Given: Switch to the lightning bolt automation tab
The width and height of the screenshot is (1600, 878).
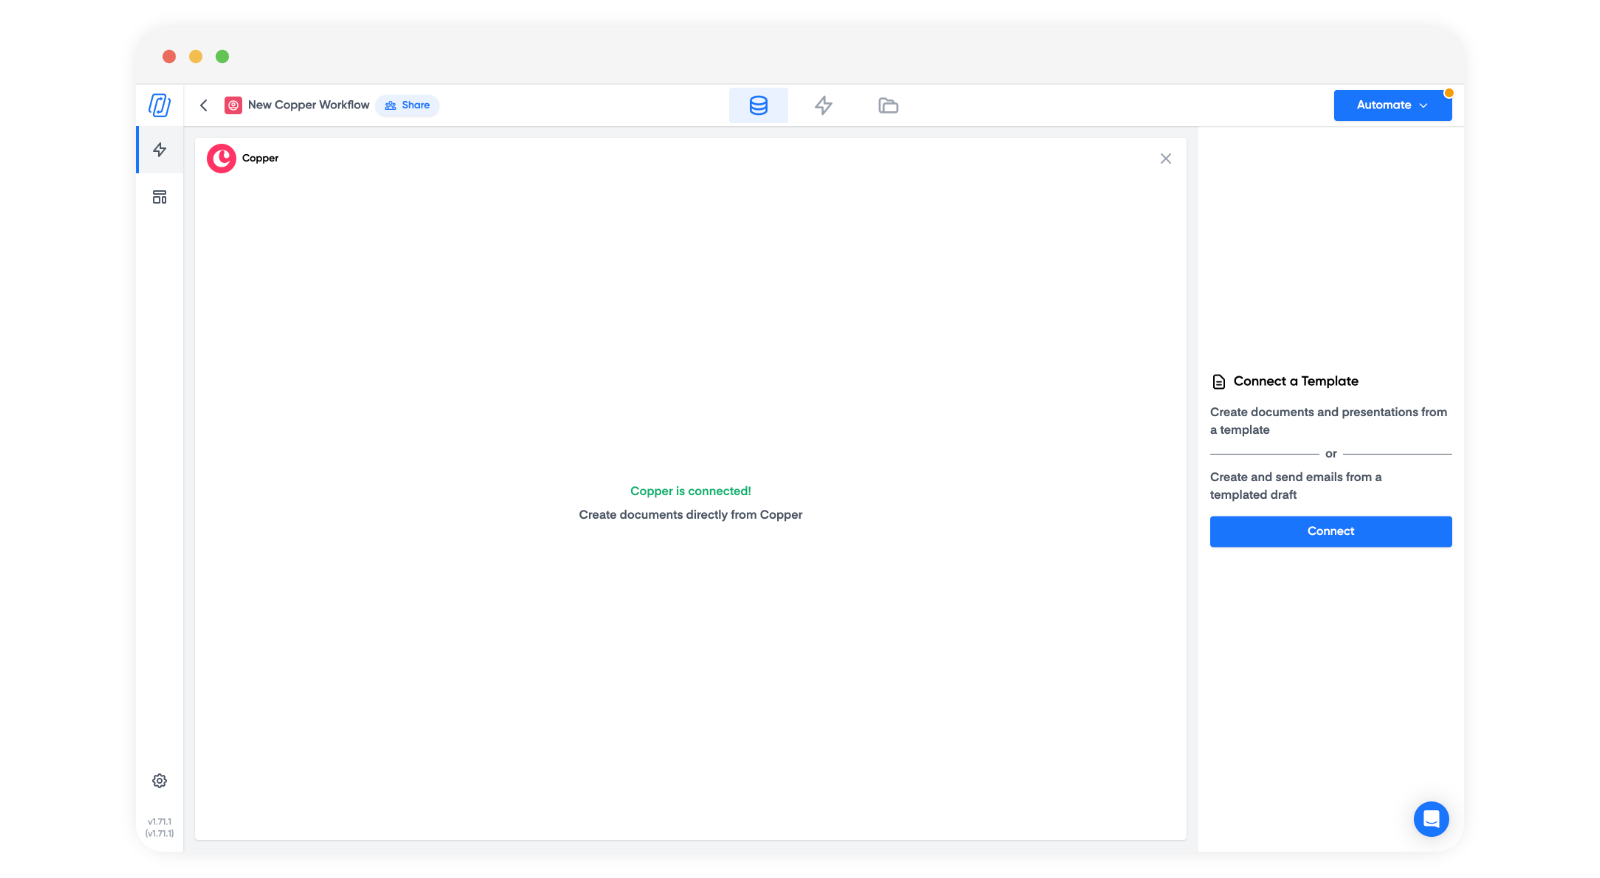Looking at the screenshot, I should tap(823, 105).
